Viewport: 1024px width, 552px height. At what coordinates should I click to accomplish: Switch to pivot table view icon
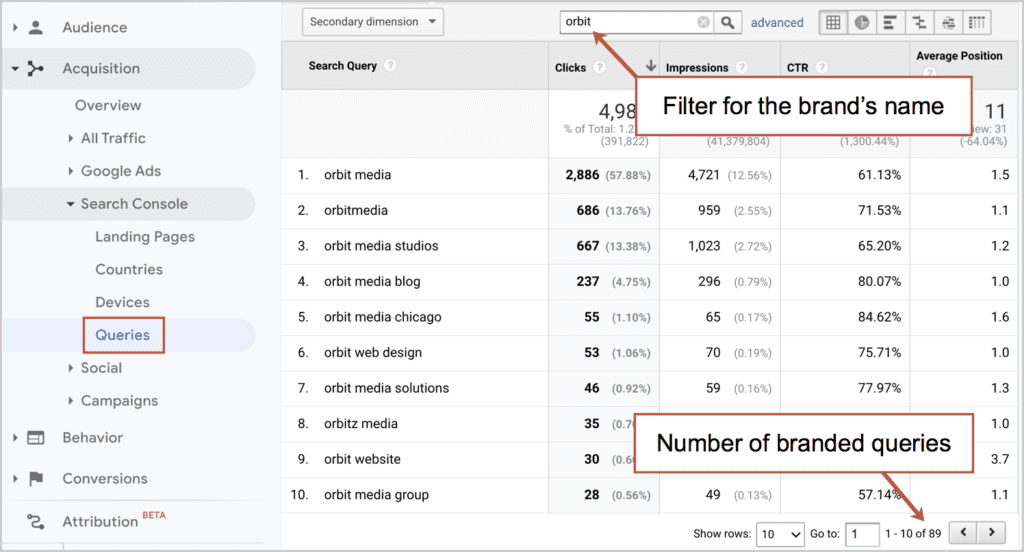(x=976, y=22)
